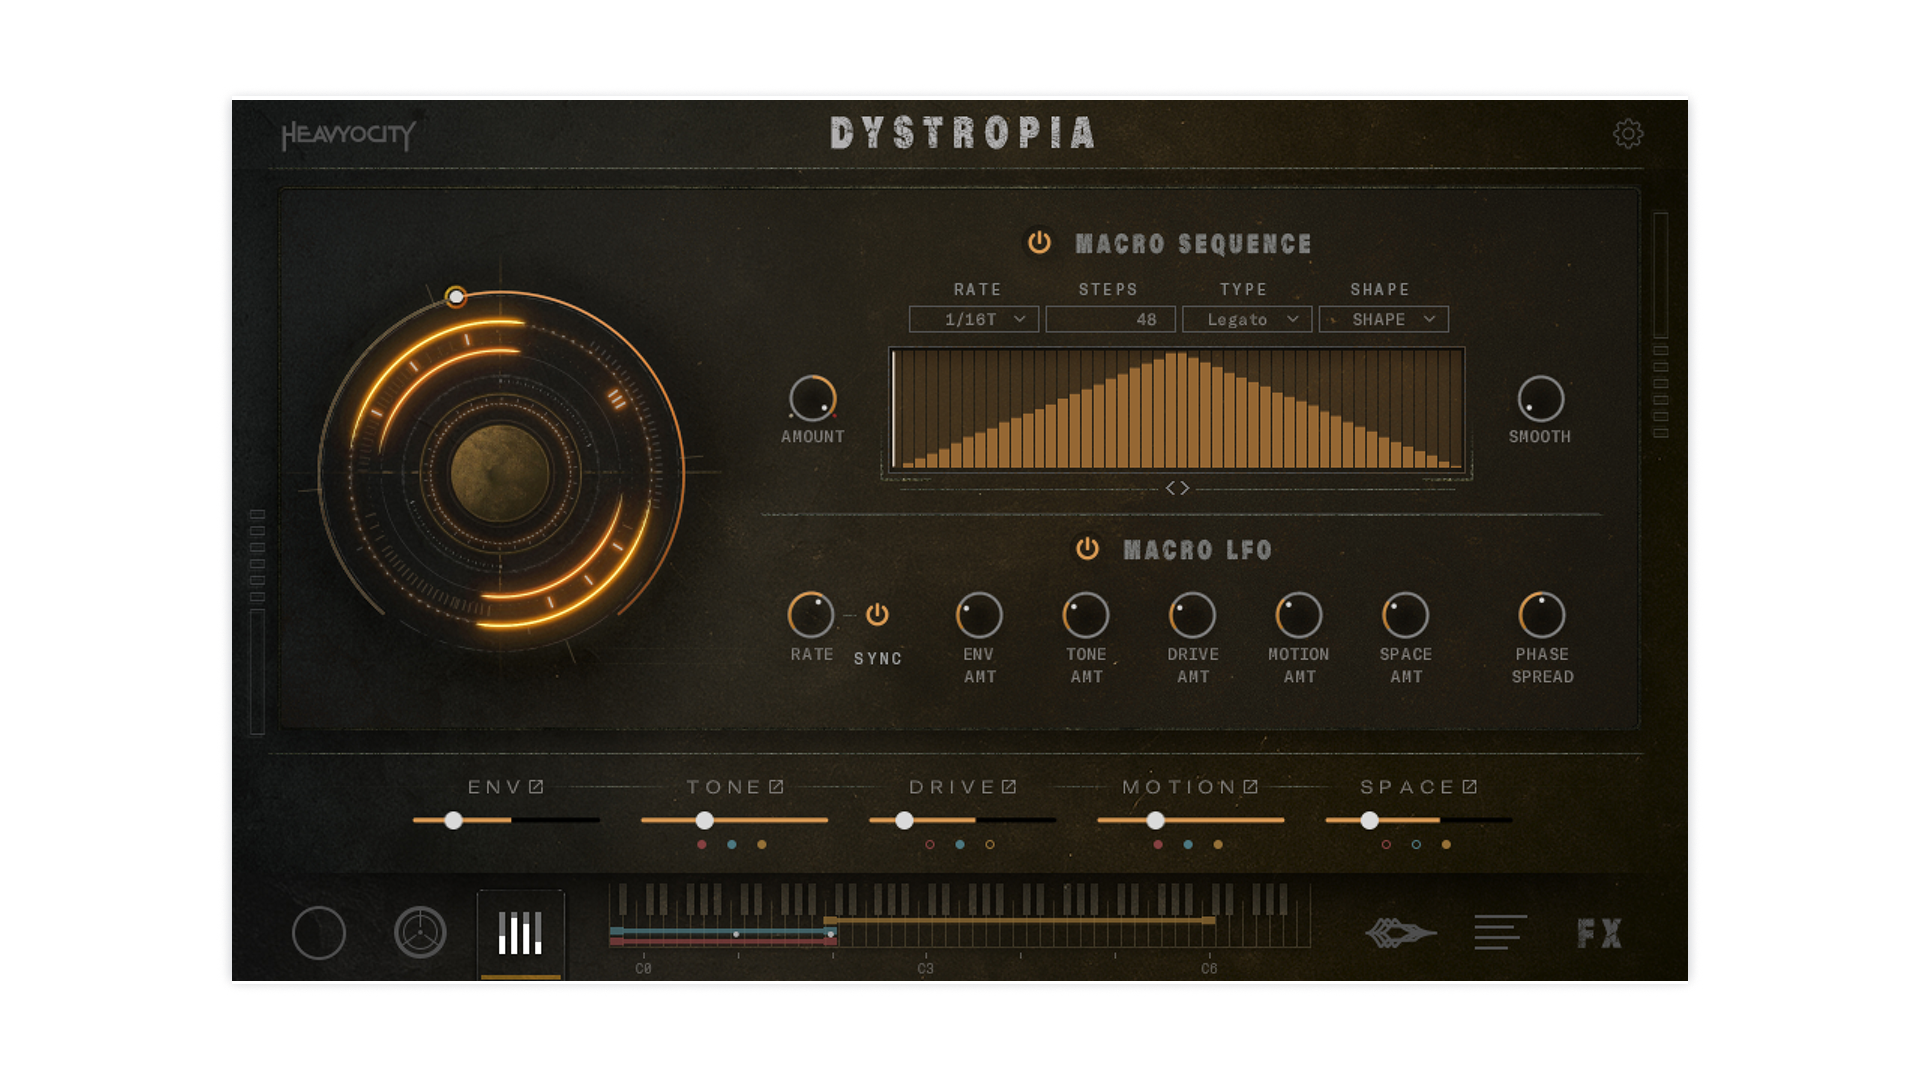Open the FX page
The width and height of the screenshot is (1920, 1080).
1600,932
